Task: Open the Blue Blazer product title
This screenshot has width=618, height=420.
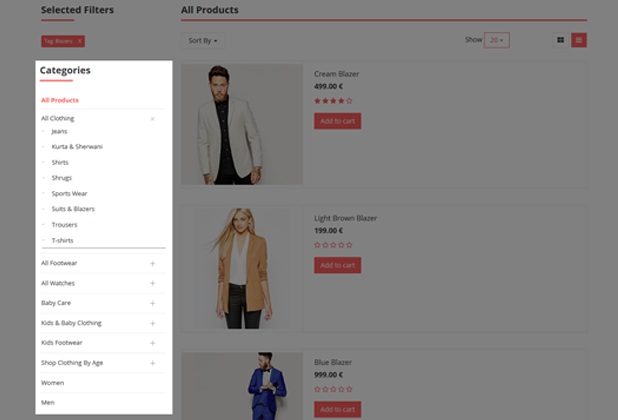Action: [x=335, y=362]
